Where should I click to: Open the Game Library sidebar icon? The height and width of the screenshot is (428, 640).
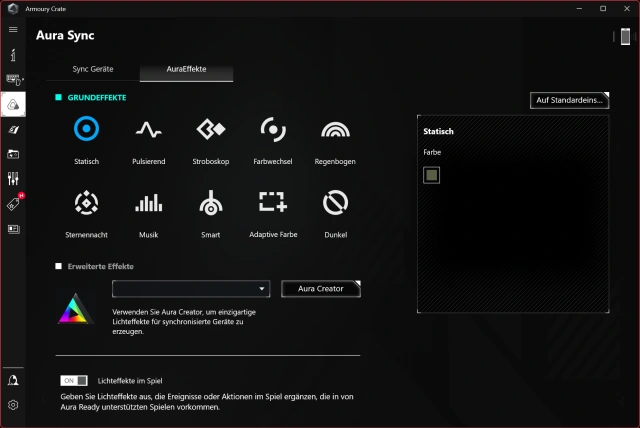pyautogui.click(x=13, y=154)
